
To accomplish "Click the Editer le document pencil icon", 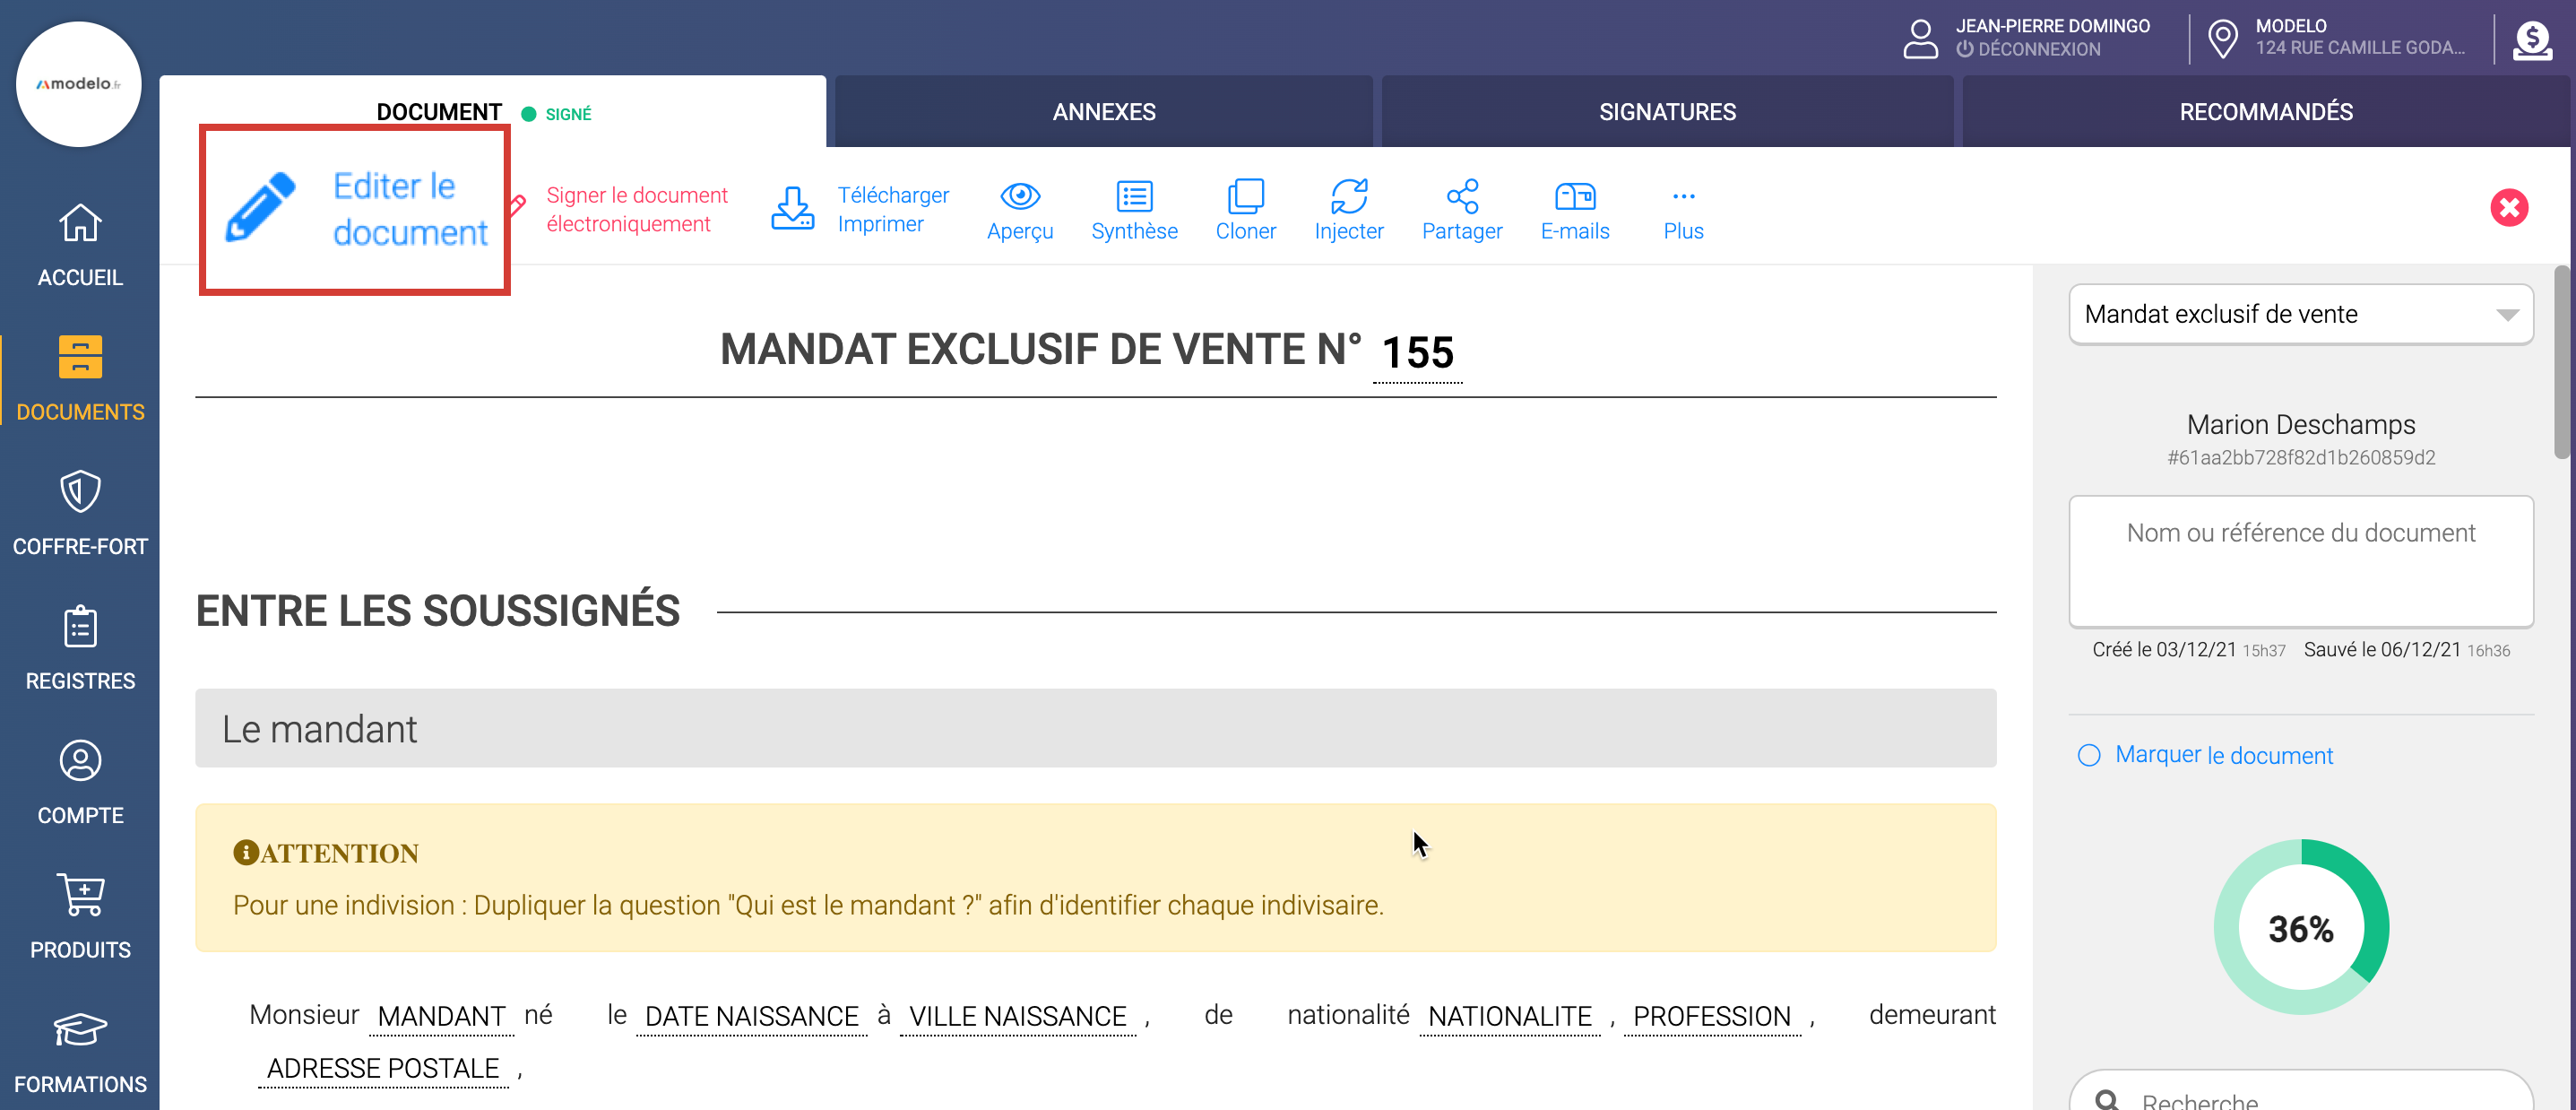I will (x=260, y=208).
